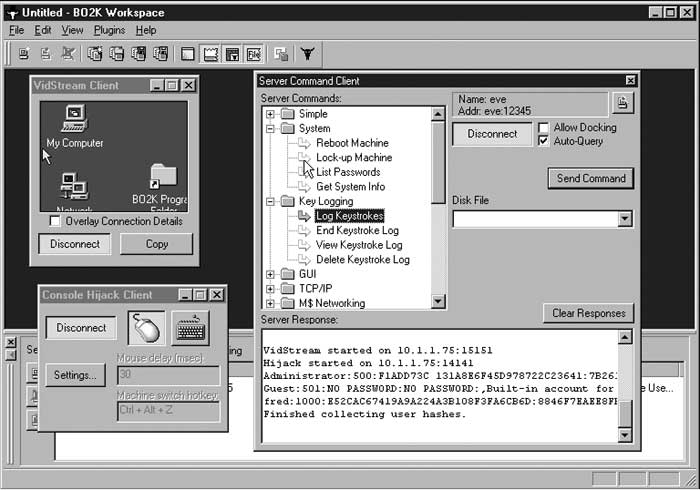Open the Plugins menu
Image resolution: width=700 pixels, height=490 pixels.
109,30
